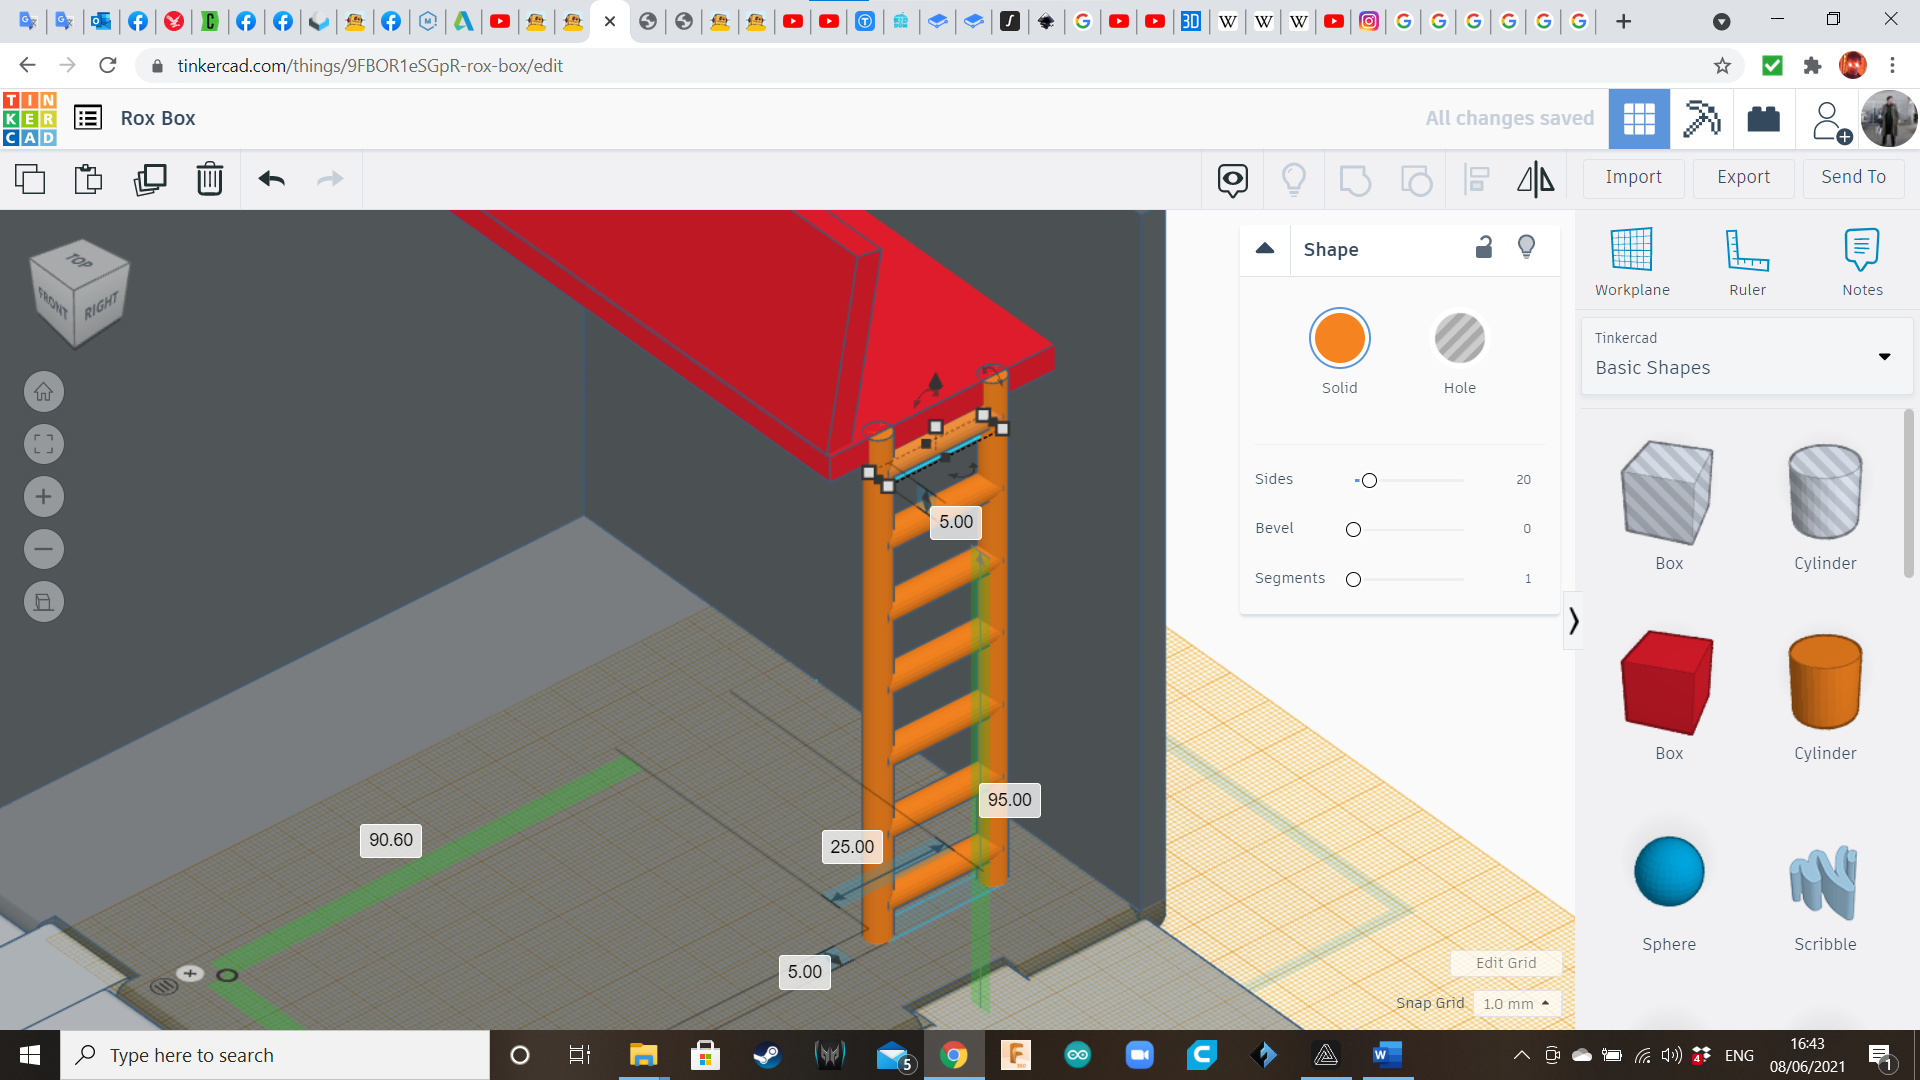Delete the selected shape with the trash icon
1920x1080 pixels.
tap(210, 179)
